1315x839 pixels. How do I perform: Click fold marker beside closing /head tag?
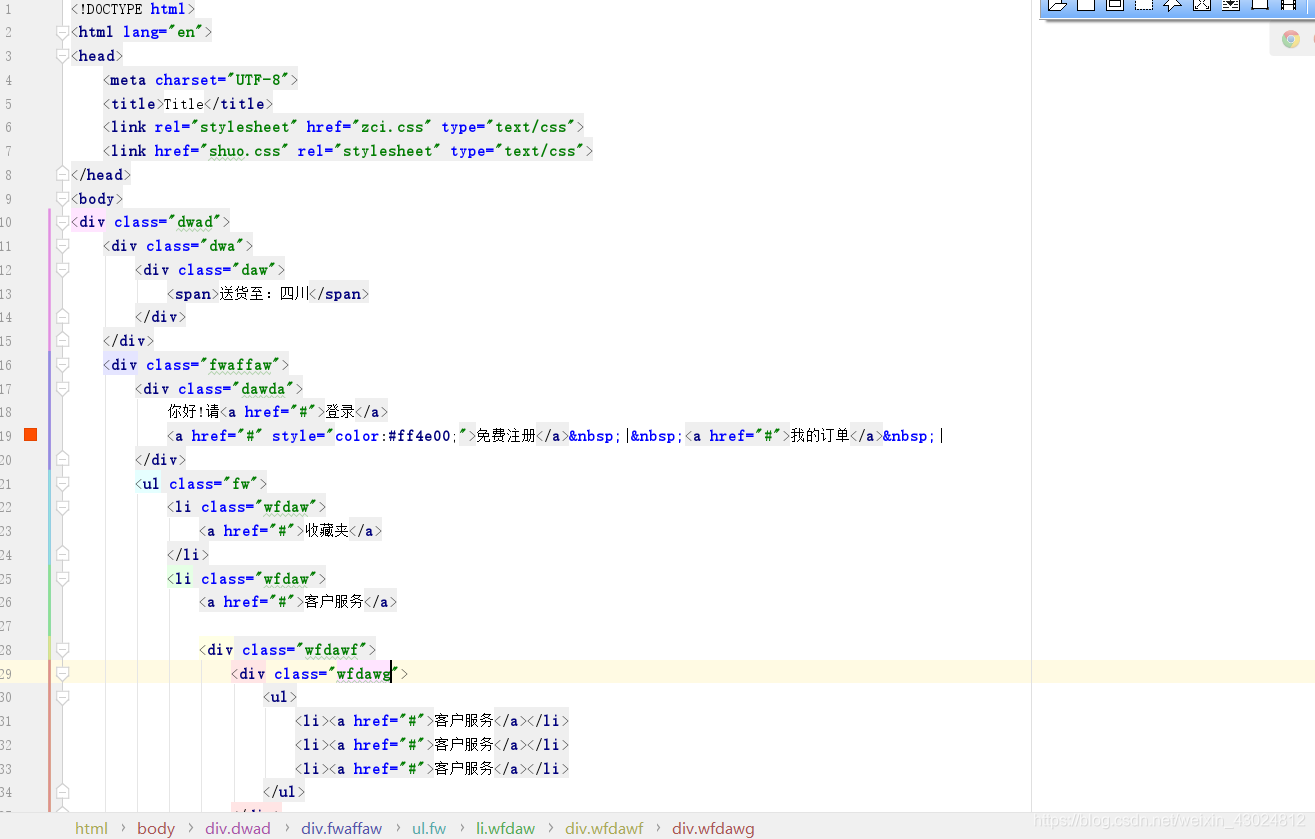[x=63, y=174]
